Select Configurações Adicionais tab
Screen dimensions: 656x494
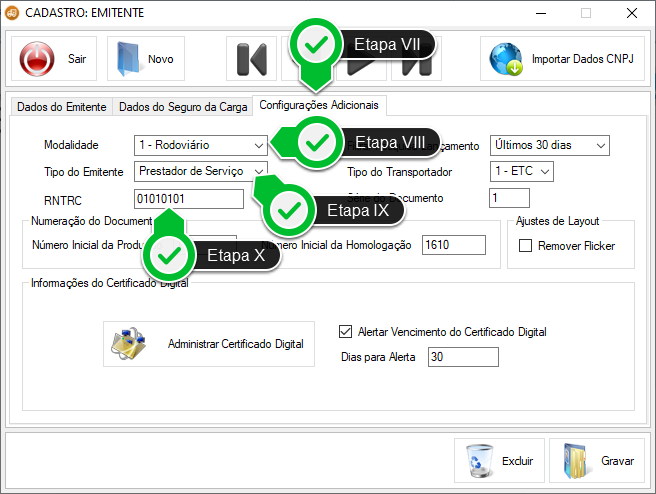coord(319,105)
